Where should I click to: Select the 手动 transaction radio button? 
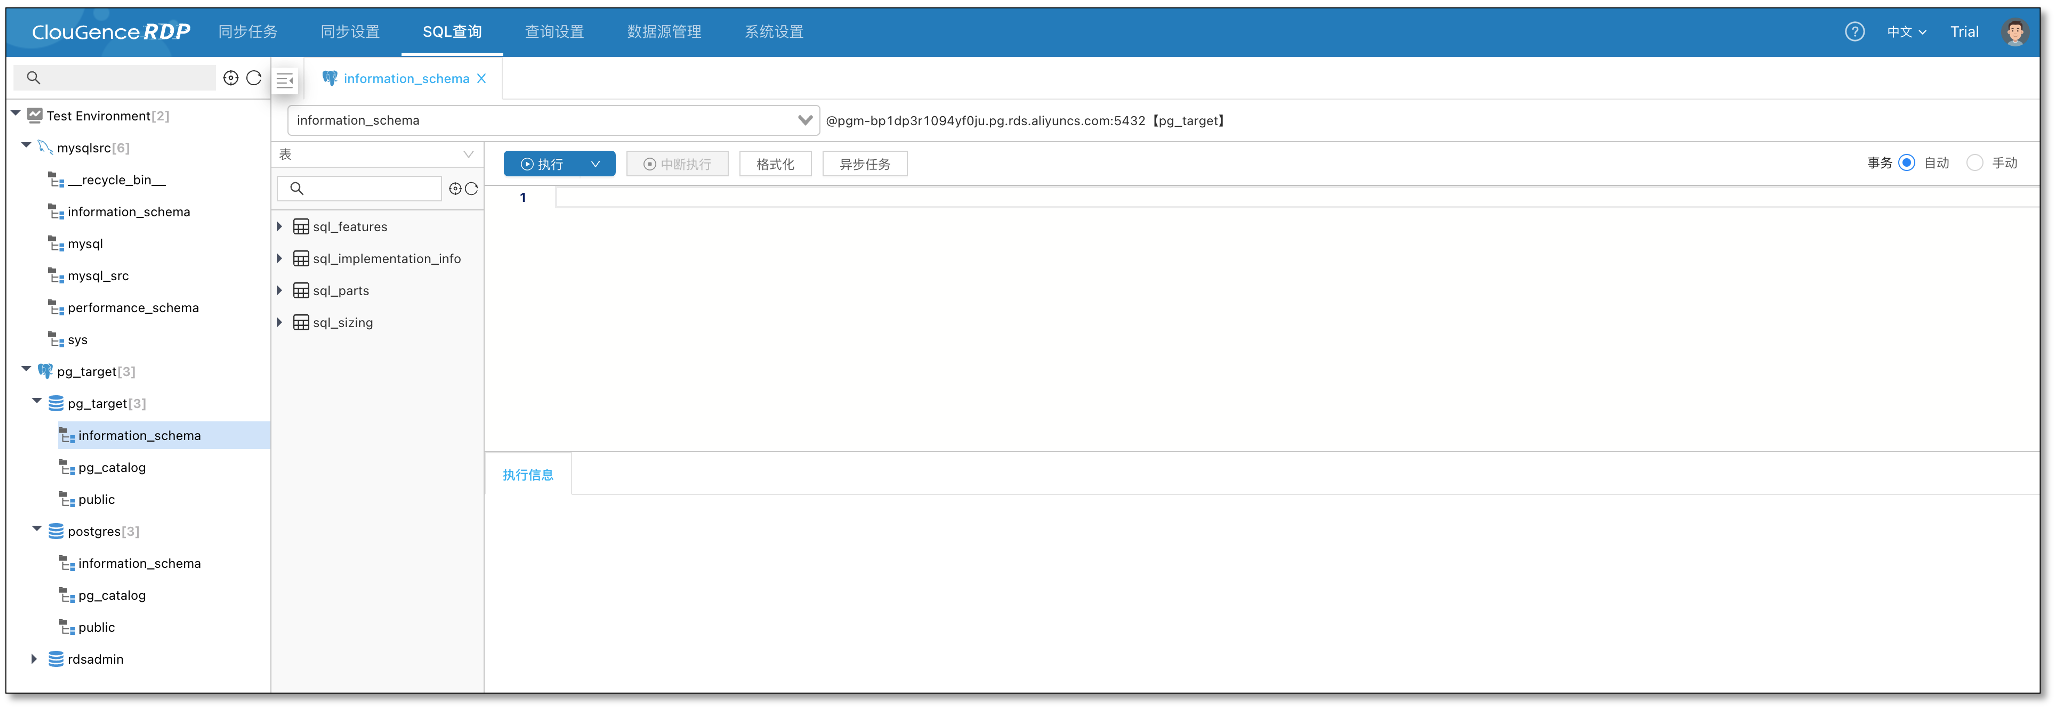[1974, 163]
